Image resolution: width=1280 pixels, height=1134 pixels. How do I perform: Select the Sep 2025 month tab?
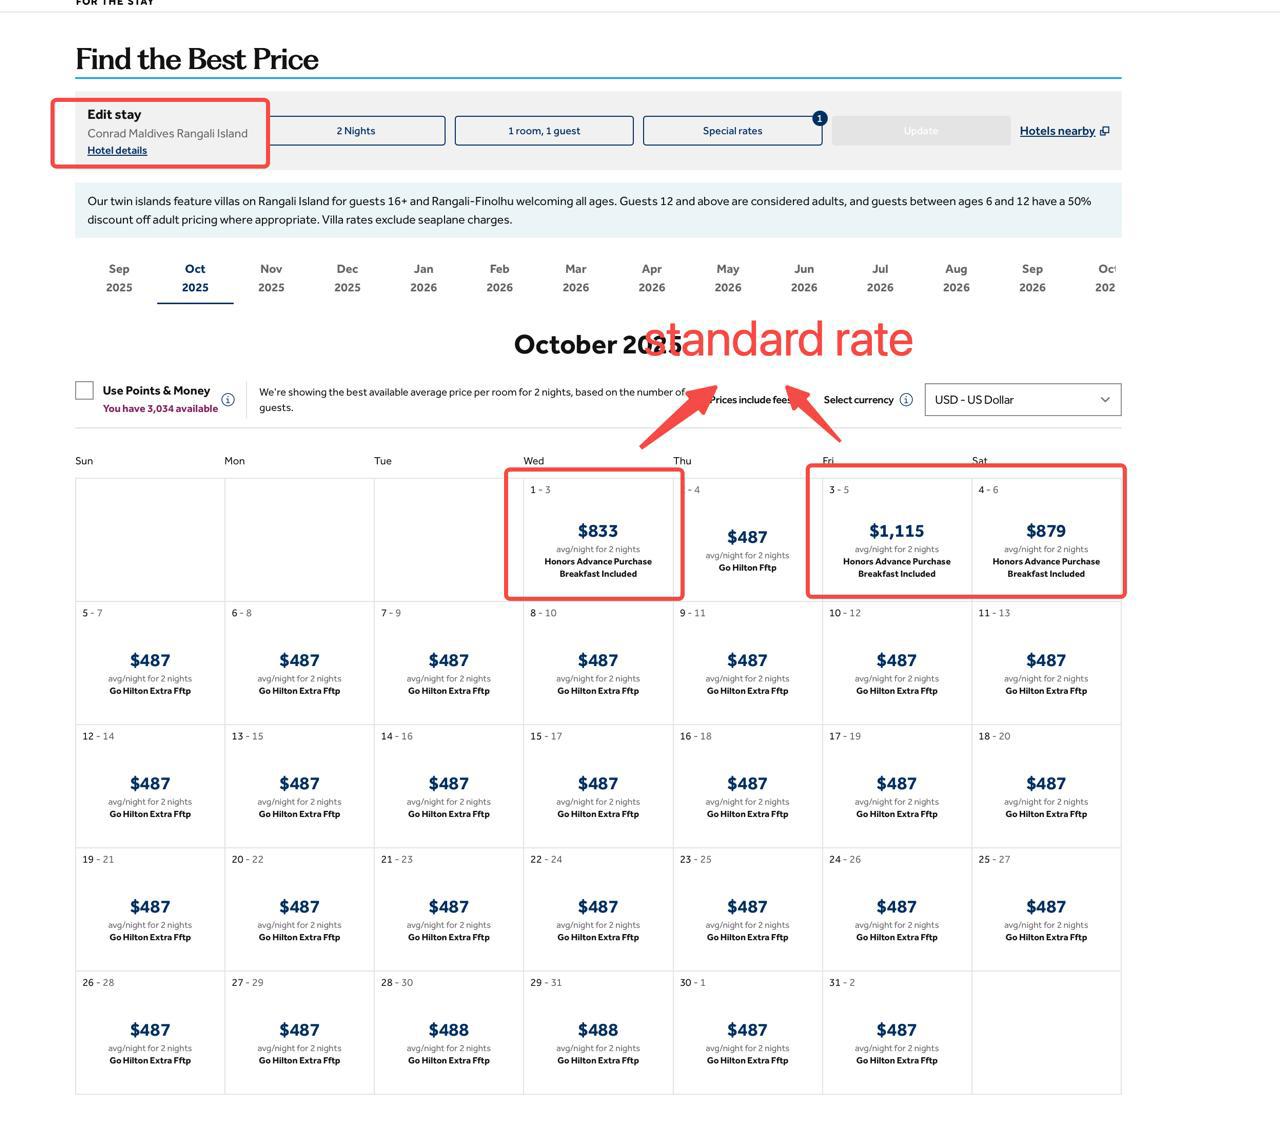coord(119,278)
